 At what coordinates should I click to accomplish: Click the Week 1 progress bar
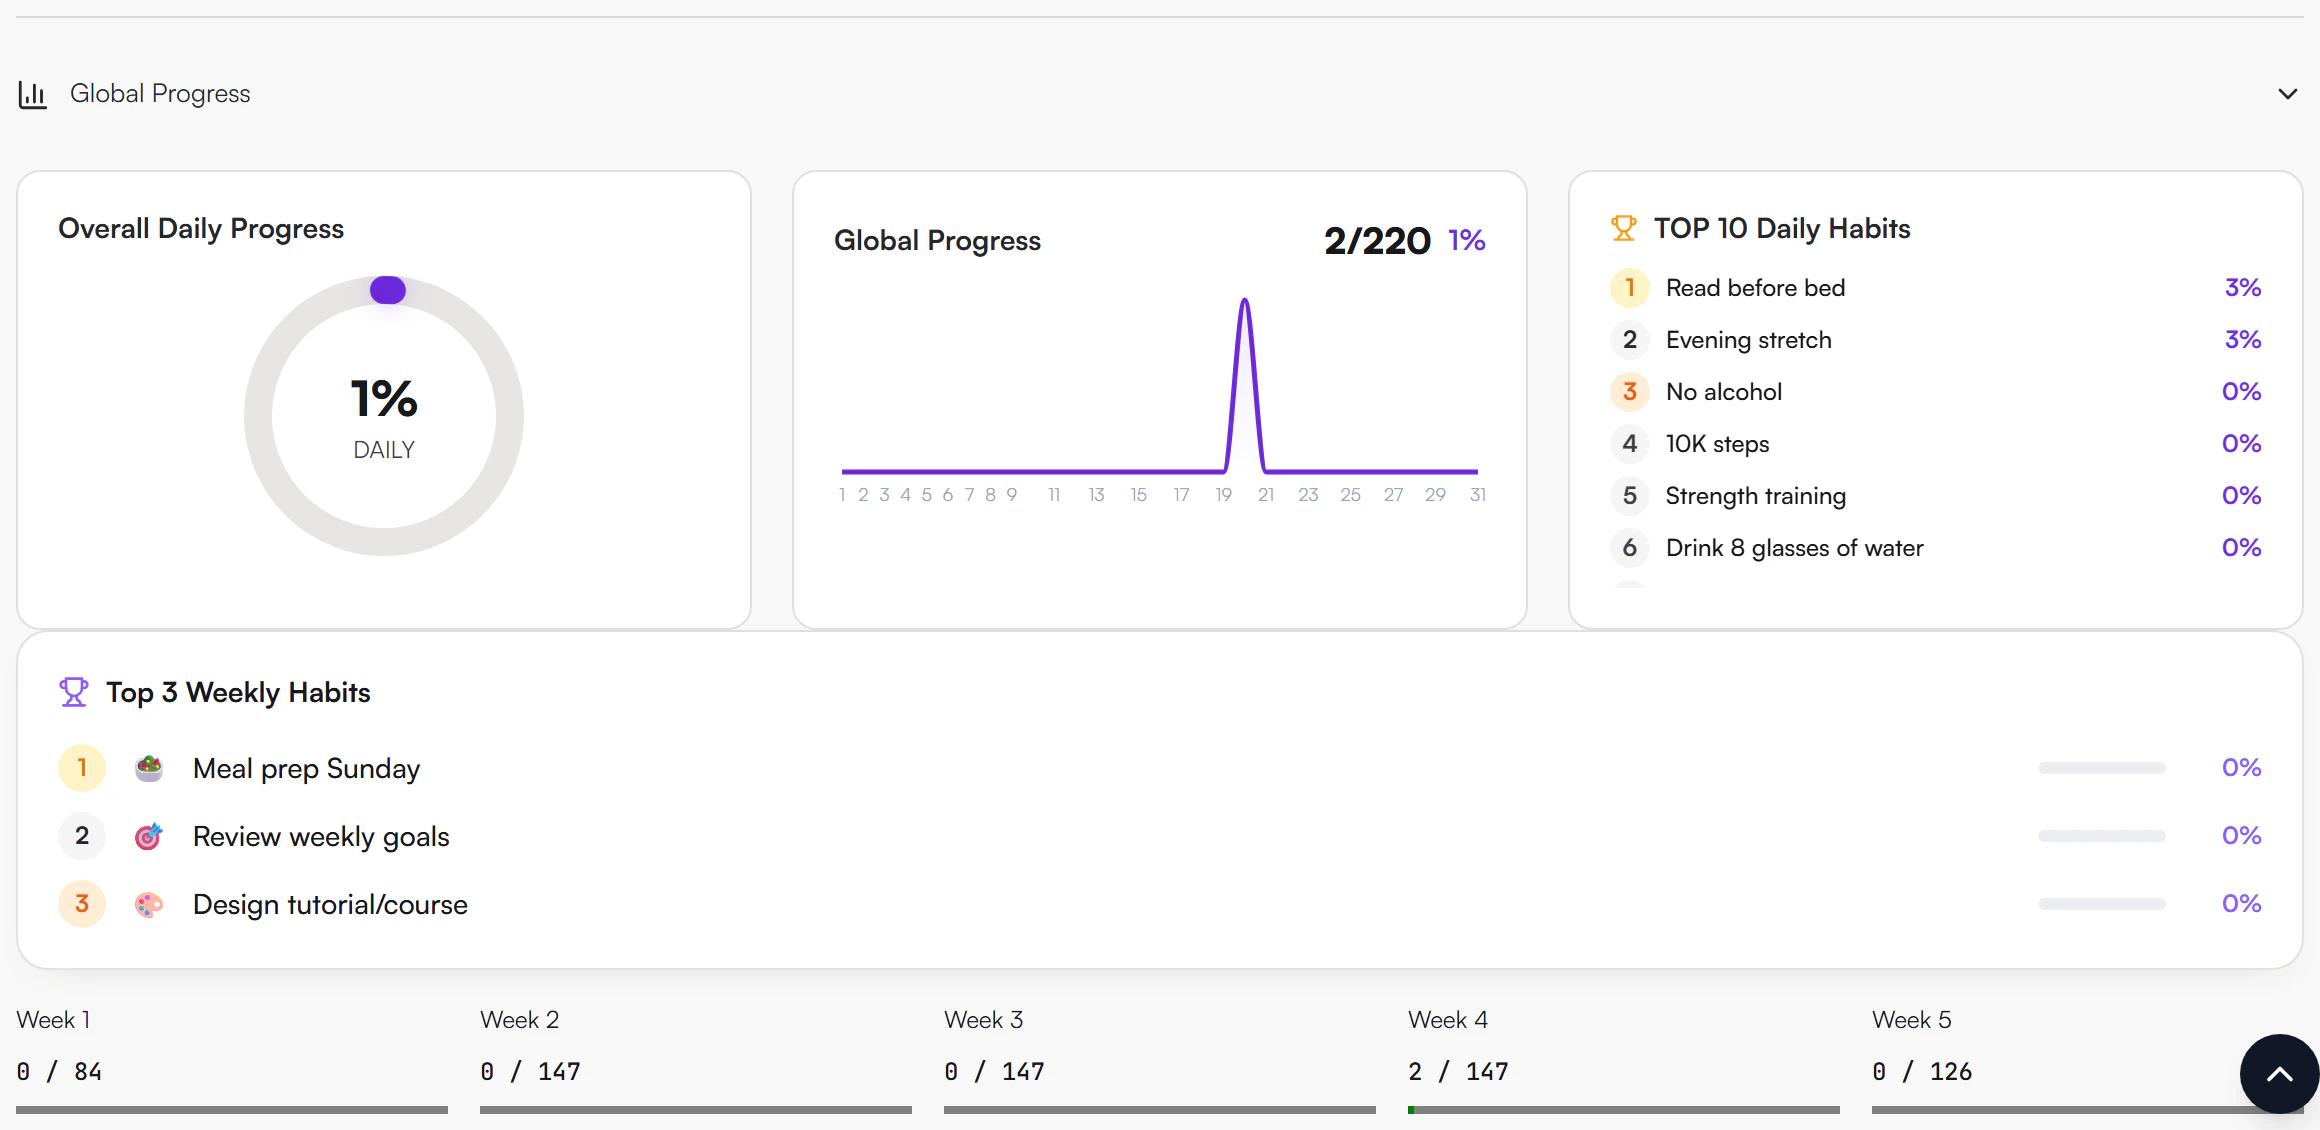pyautogui.click(x=232, y=1110)
